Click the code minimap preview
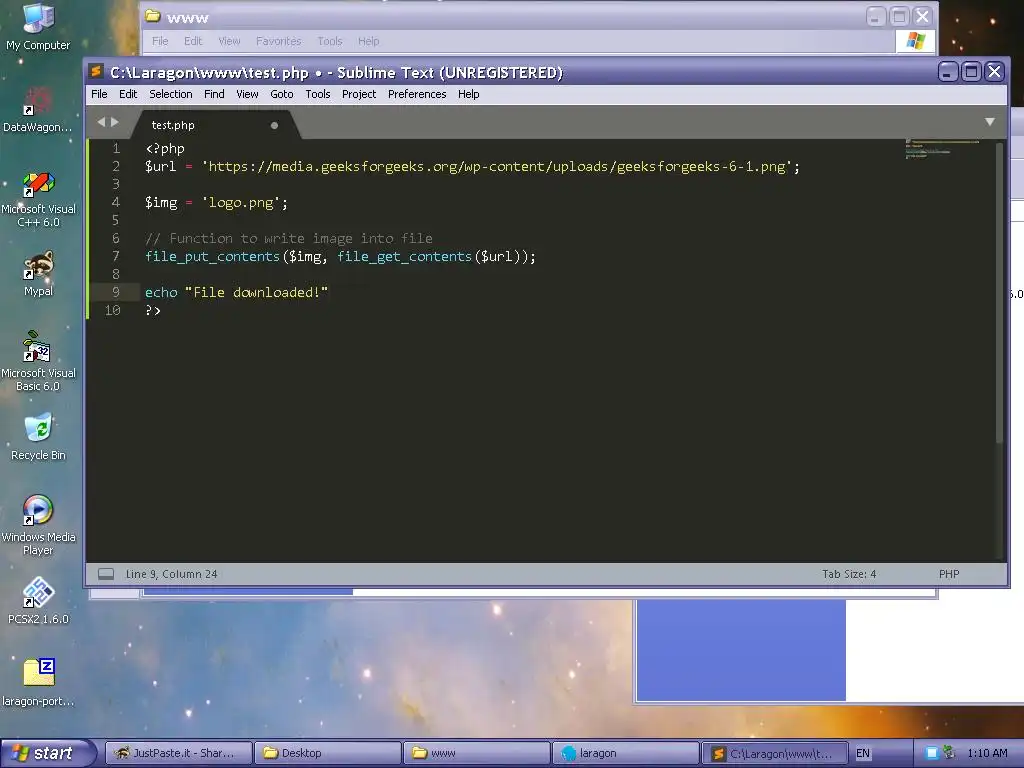 pos(942,149)
